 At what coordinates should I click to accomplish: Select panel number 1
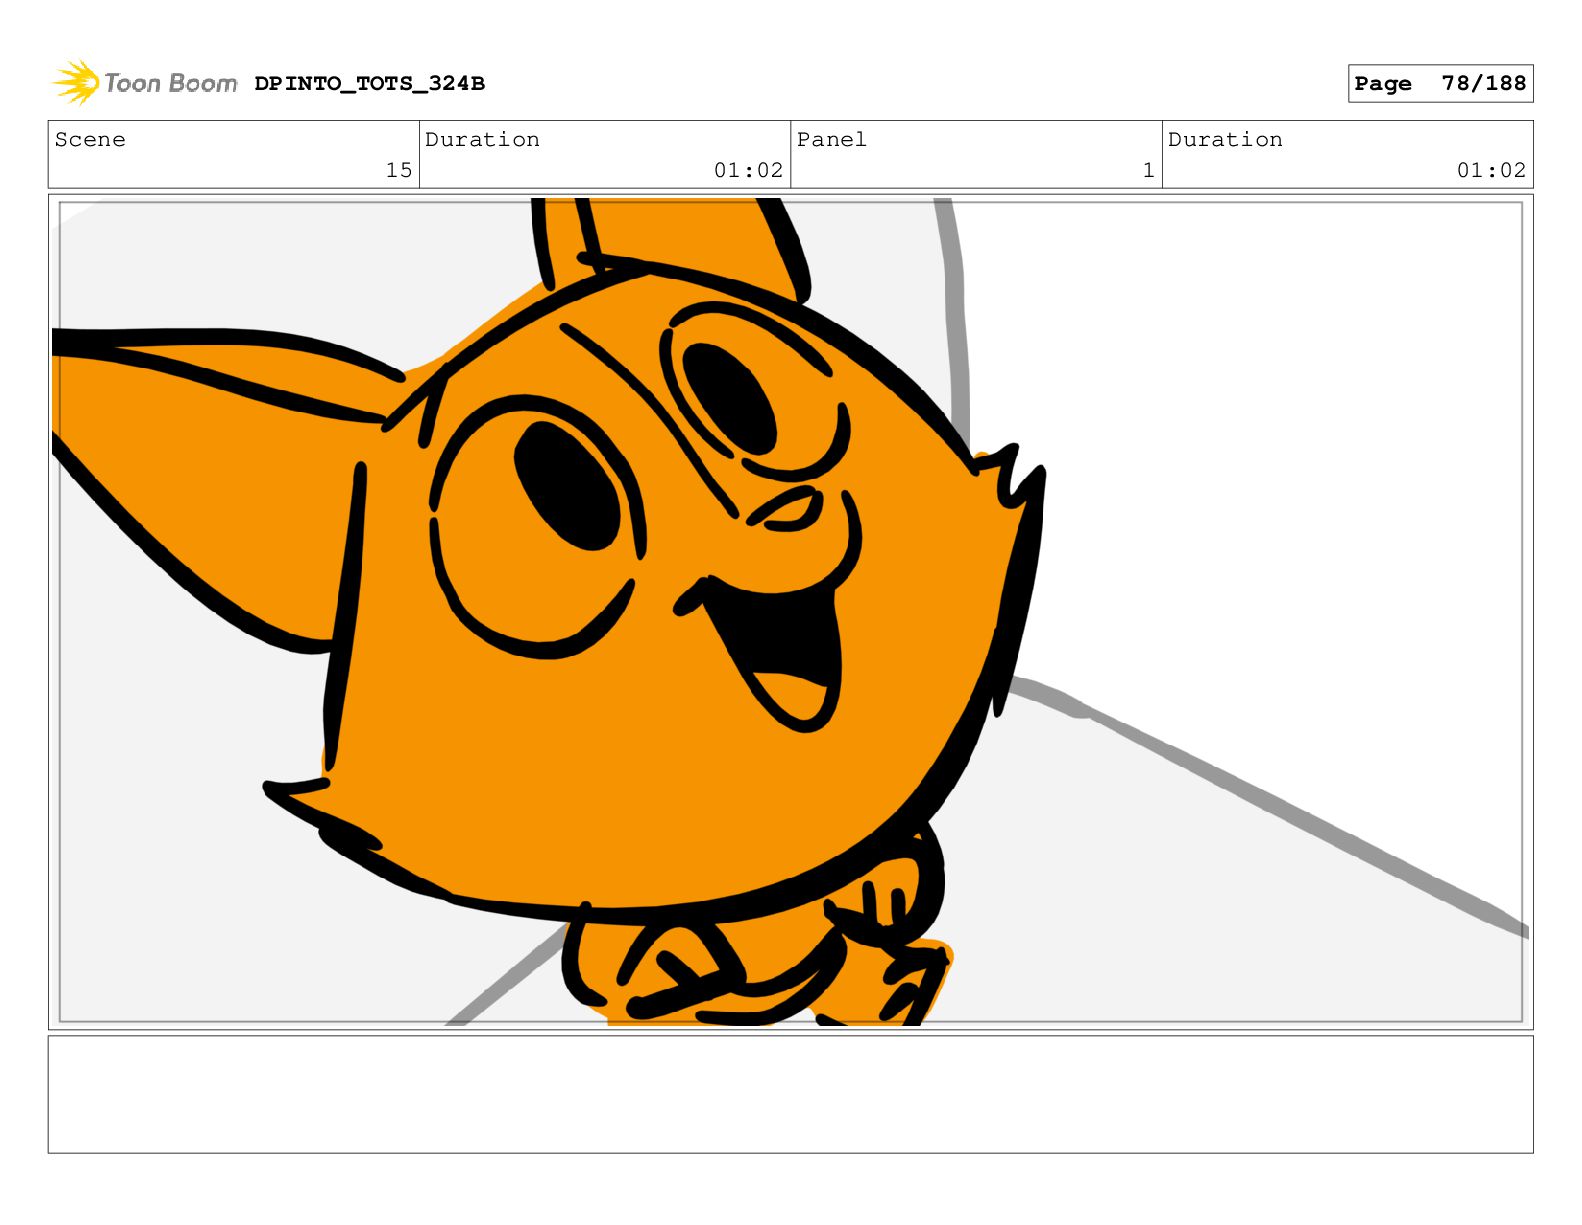(x=1149, y=171)
